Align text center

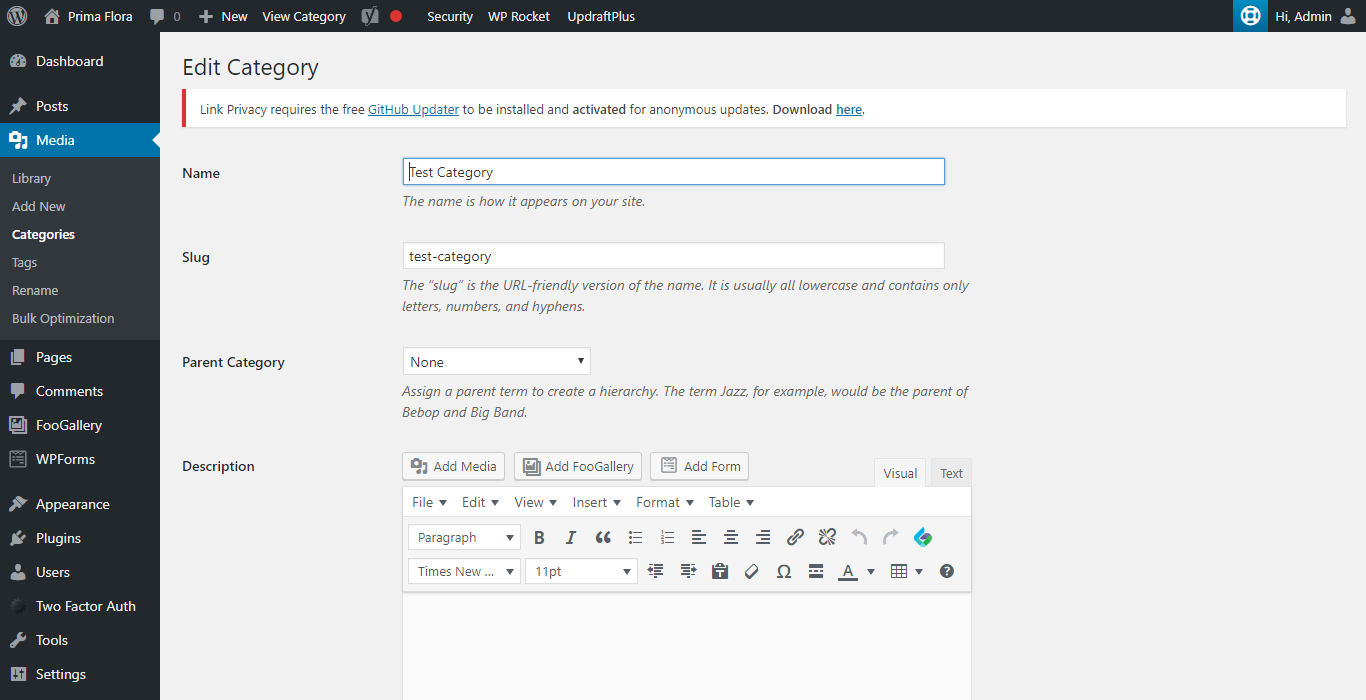point(731,538)
